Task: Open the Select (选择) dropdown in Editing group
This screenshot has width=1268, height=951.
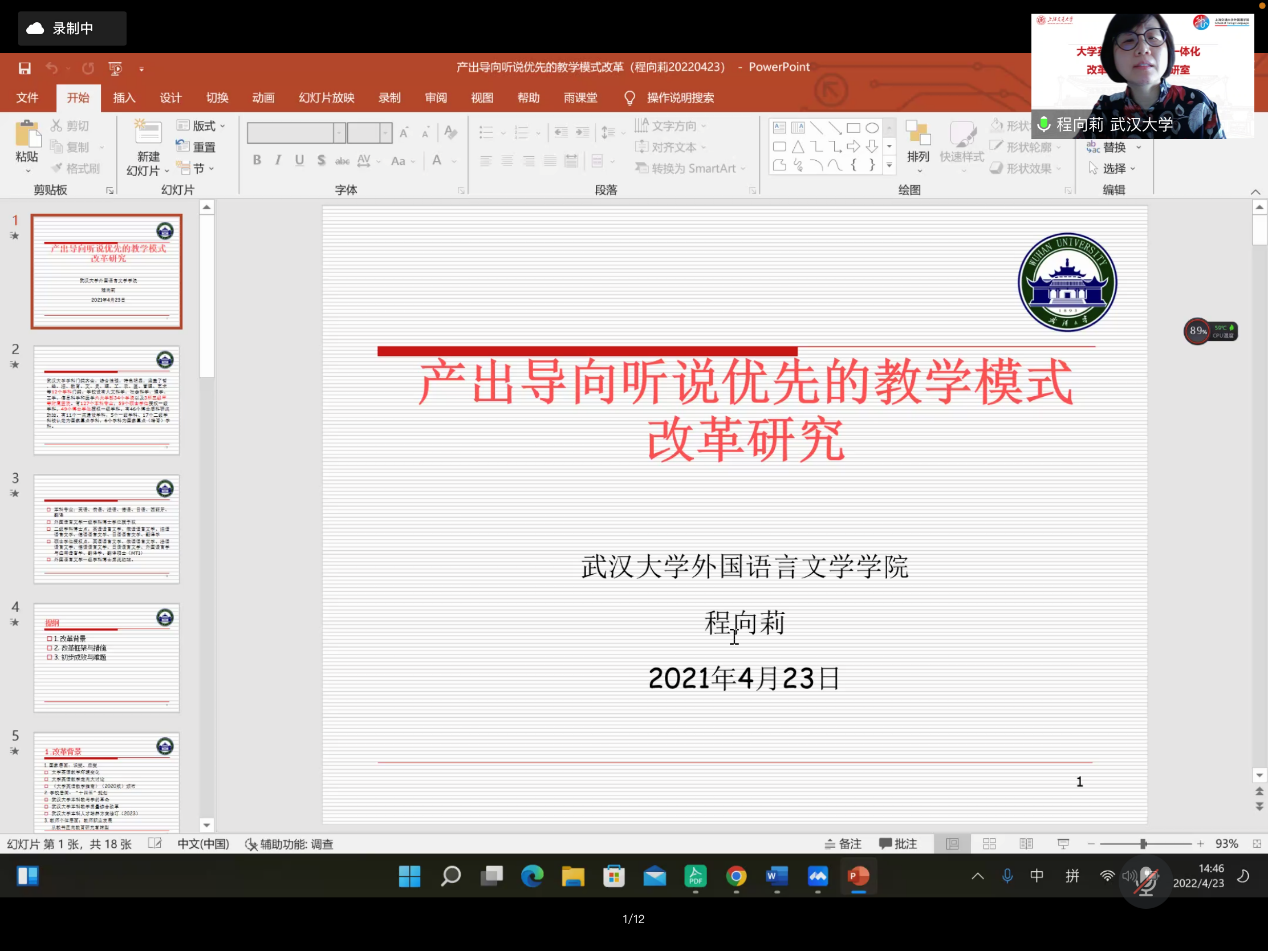Action: 1114,169
